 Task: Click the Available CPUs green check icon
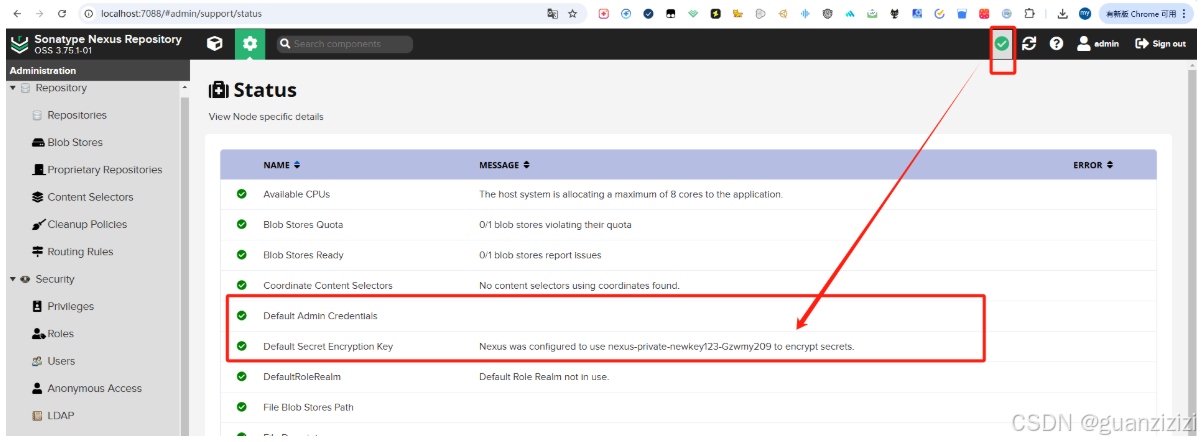pyautogui.click(x=241, y=194)
